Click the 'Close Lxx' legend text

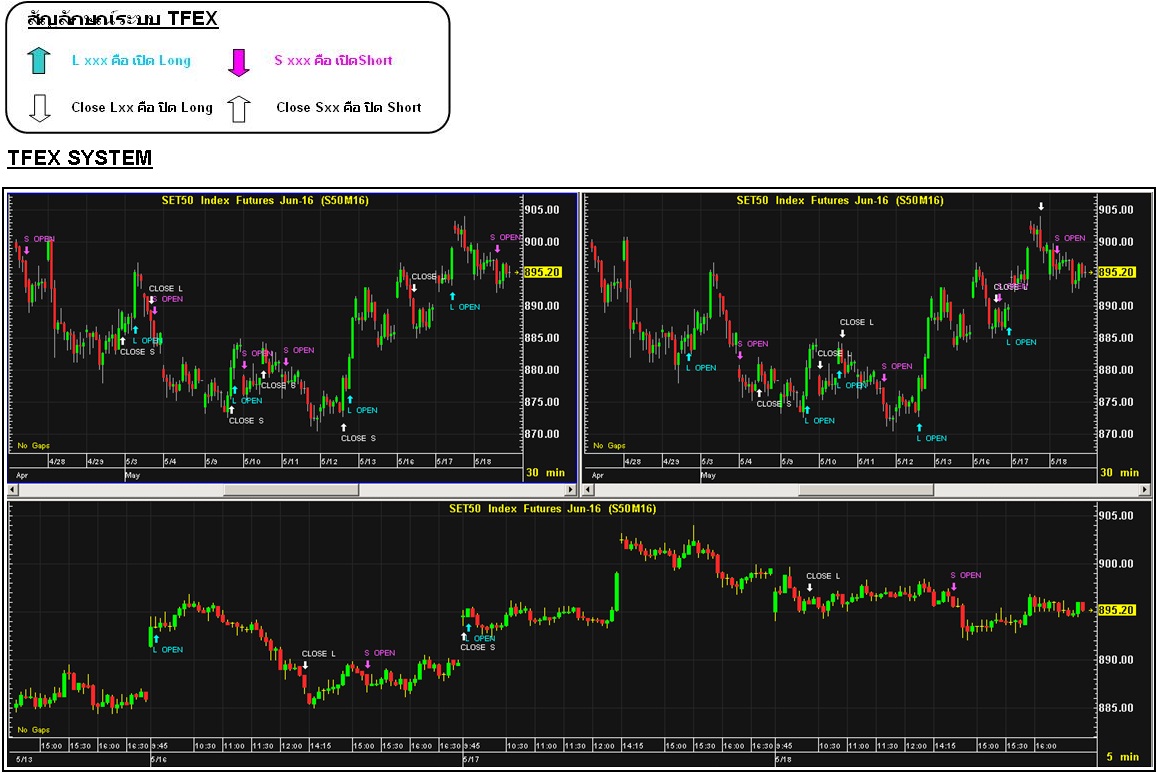[x=142, y=108]
